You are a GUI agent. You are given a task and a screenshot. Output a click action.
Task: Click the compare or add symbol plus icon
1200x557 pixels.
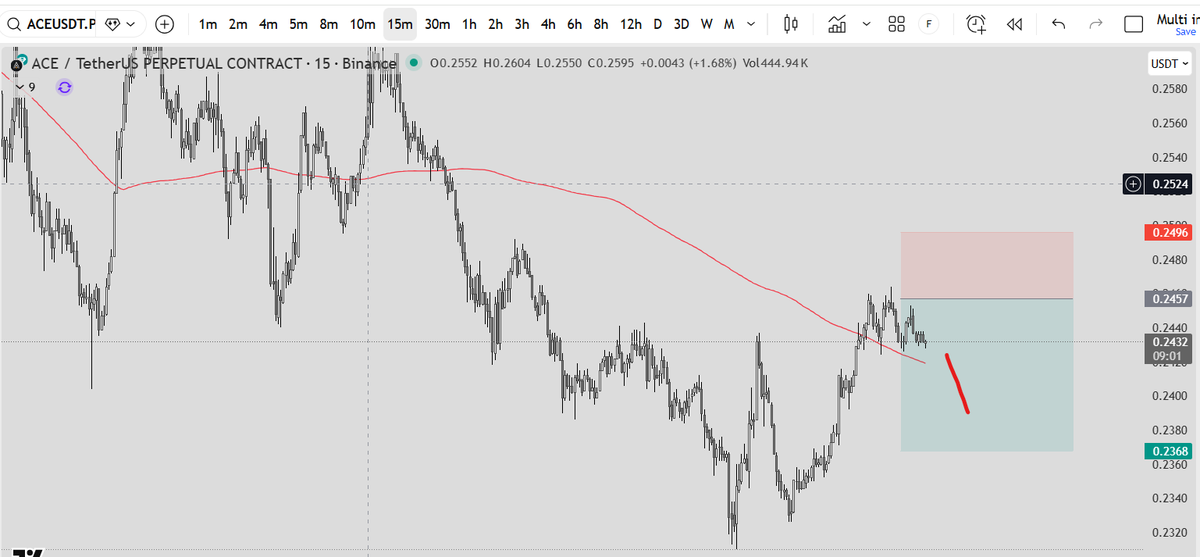pos(165,23)
